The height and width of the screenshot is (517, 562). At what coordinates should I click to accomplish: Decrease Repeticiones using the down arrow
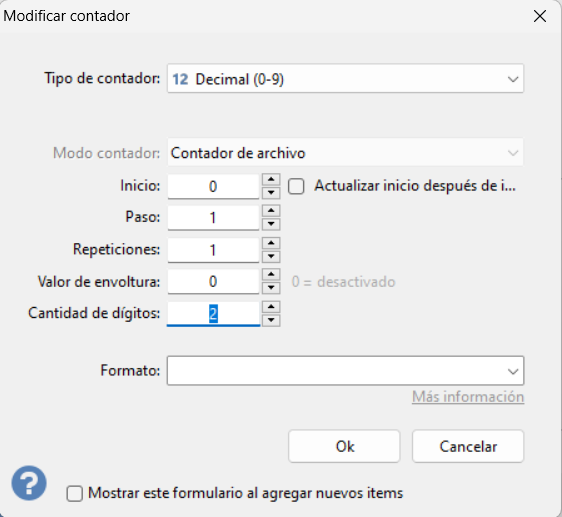tap(271, 257)
